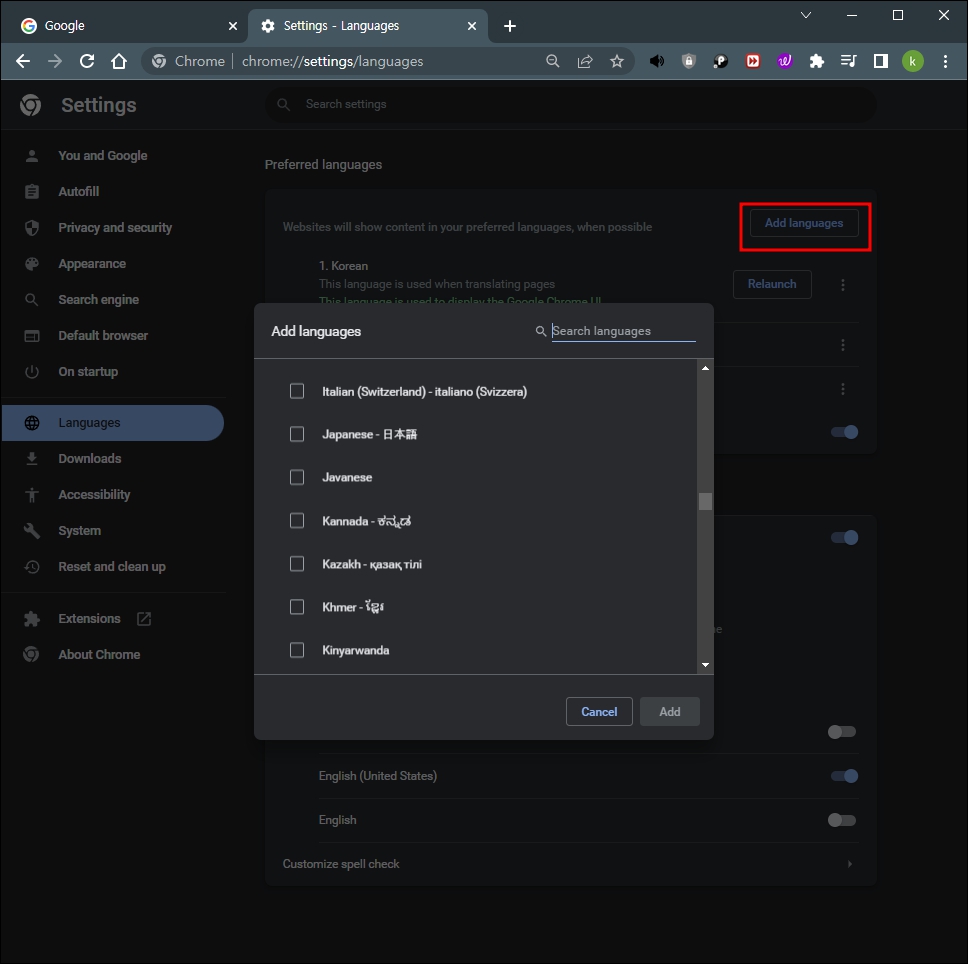The height and width of the screenshot is (964, 968).
Task: Close the Settings - Languages tab
Action: tap(472, 26)
